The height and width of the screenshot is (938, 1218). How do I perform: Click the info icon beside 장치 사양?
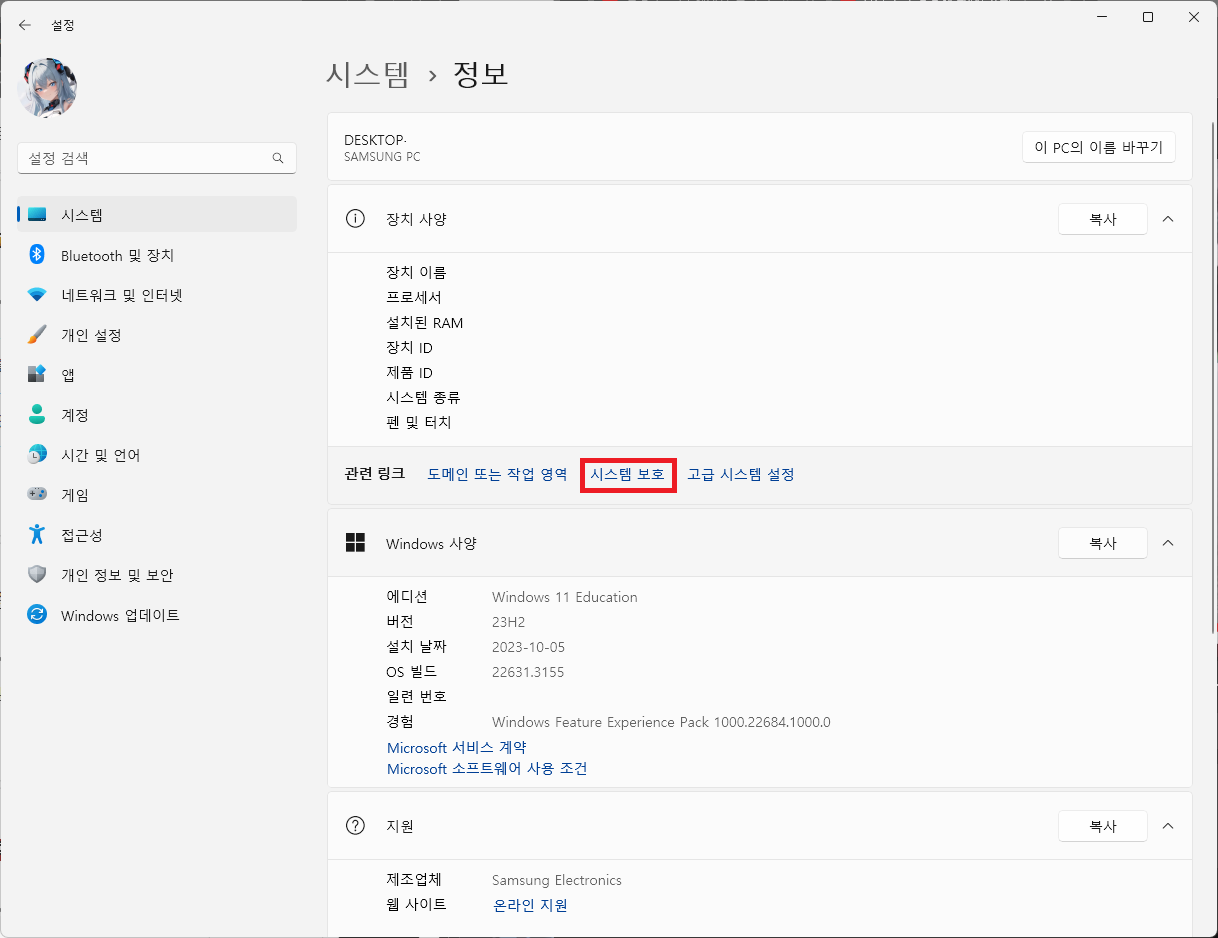(355, 219)
